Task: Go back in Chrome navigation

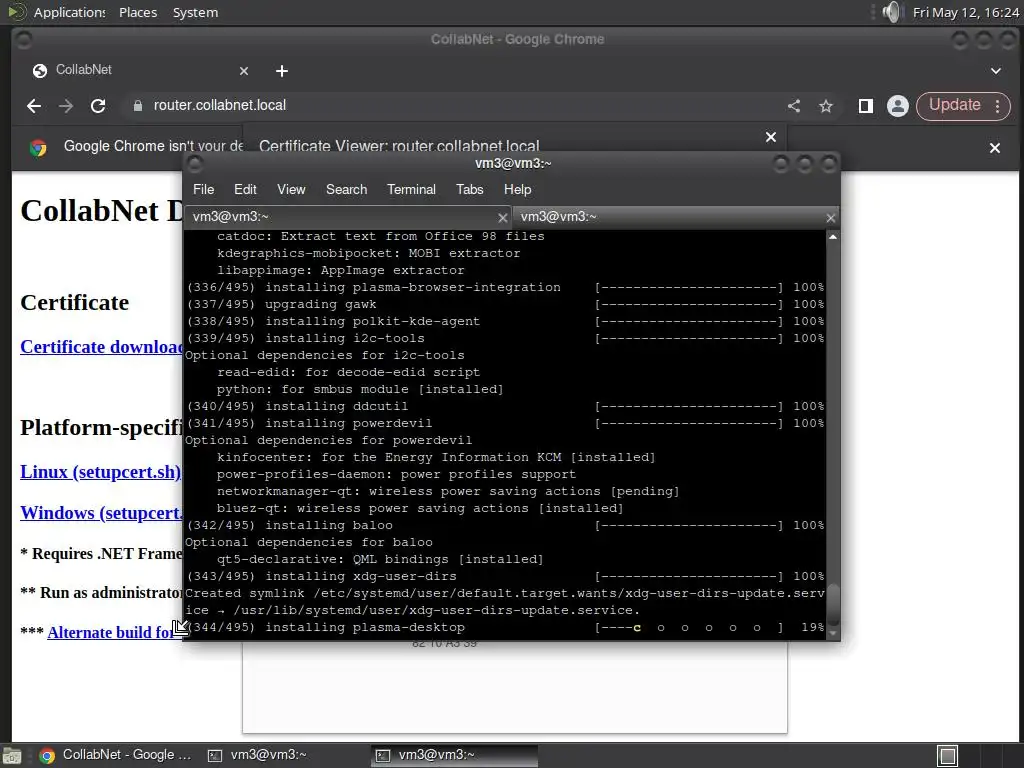Action: [x=34, y=106]
